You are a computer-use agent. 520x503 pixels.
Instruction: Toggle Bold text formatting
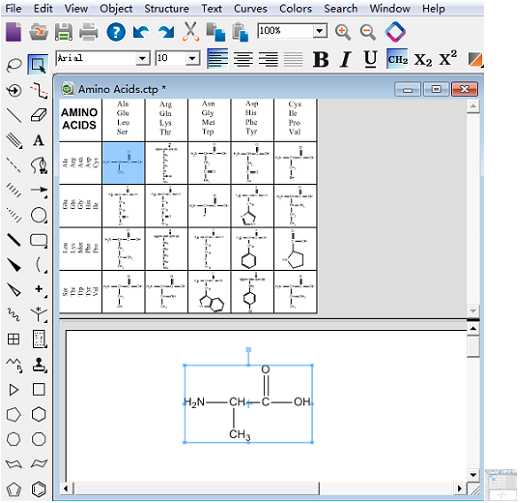321,60
